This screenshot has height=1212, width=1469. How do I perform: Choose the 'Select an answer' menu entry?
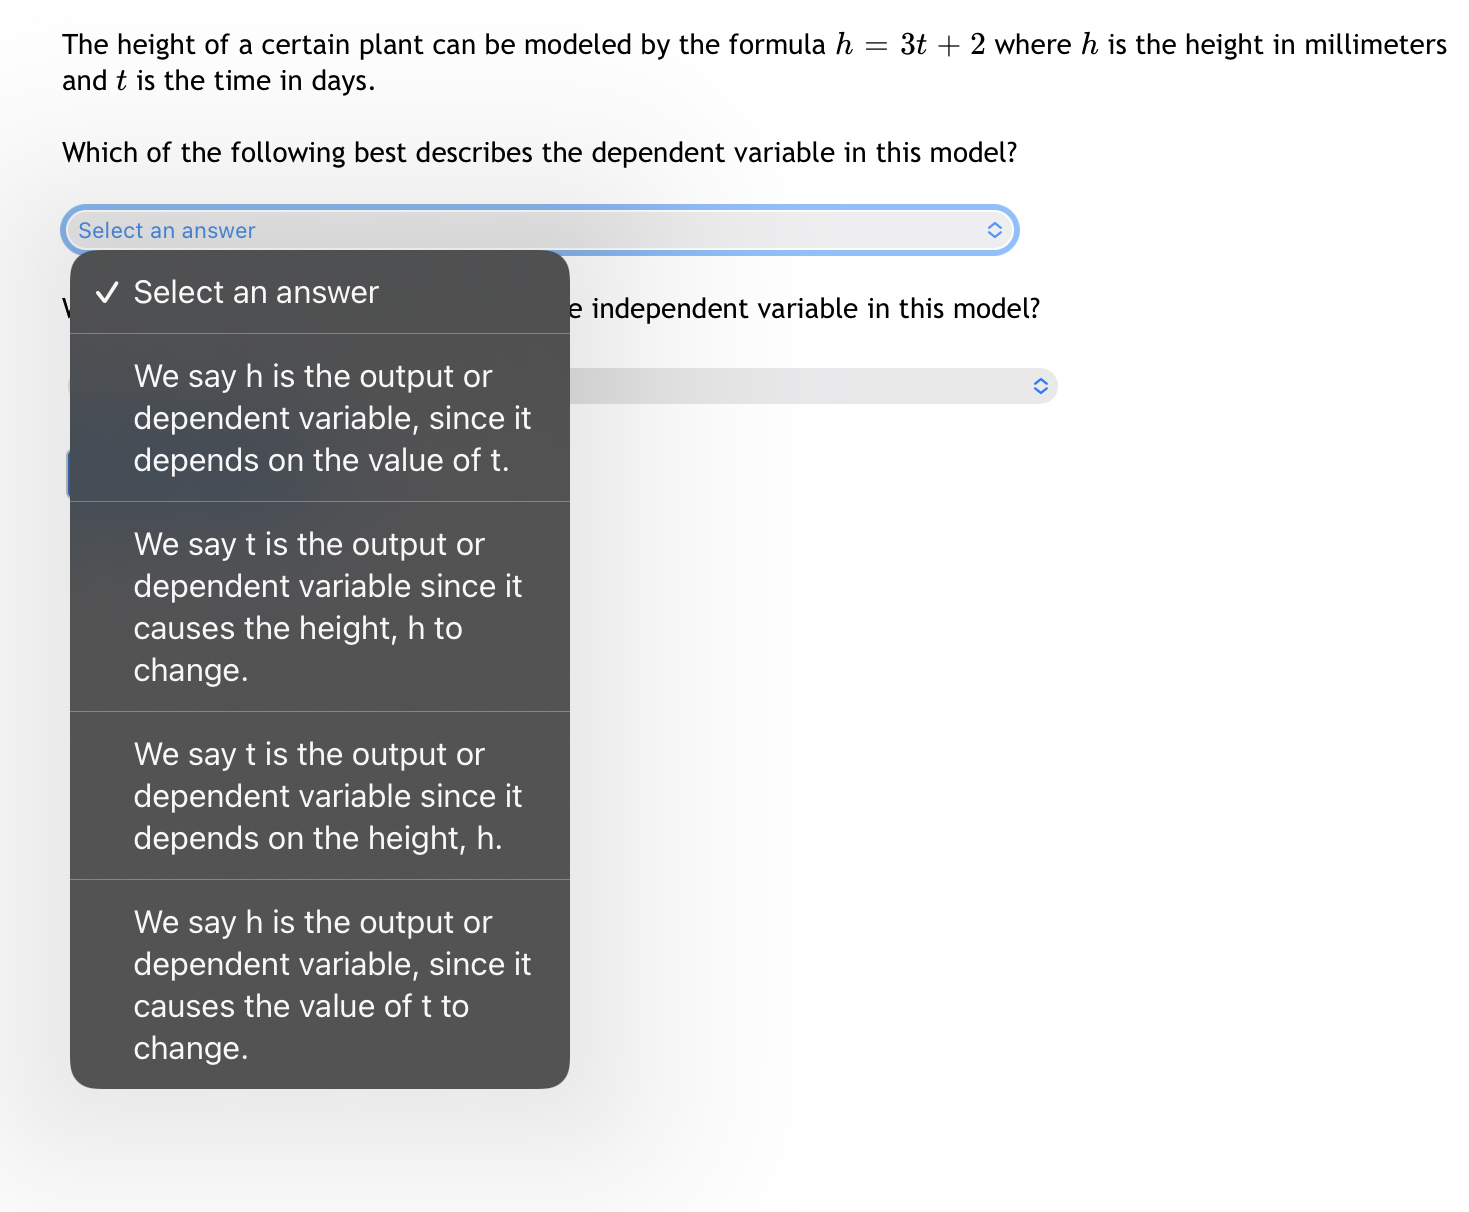click(256, 292)
